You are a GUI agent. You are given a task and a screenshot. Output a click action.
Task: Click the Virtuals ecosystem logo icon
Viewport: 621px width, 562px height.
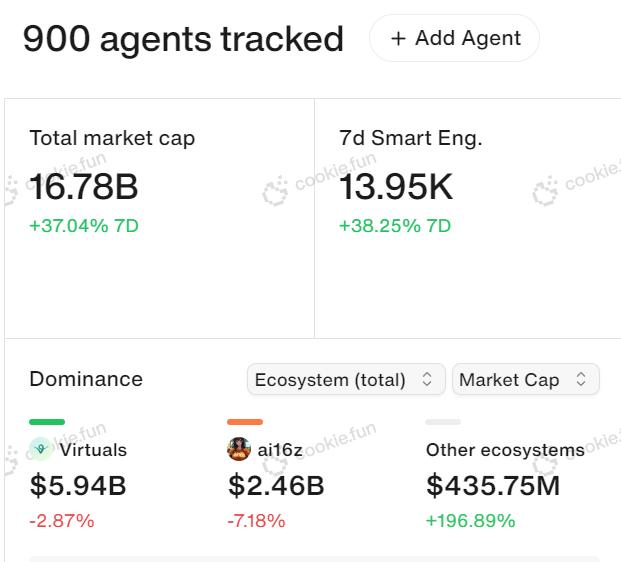click(x=41, y=449)
